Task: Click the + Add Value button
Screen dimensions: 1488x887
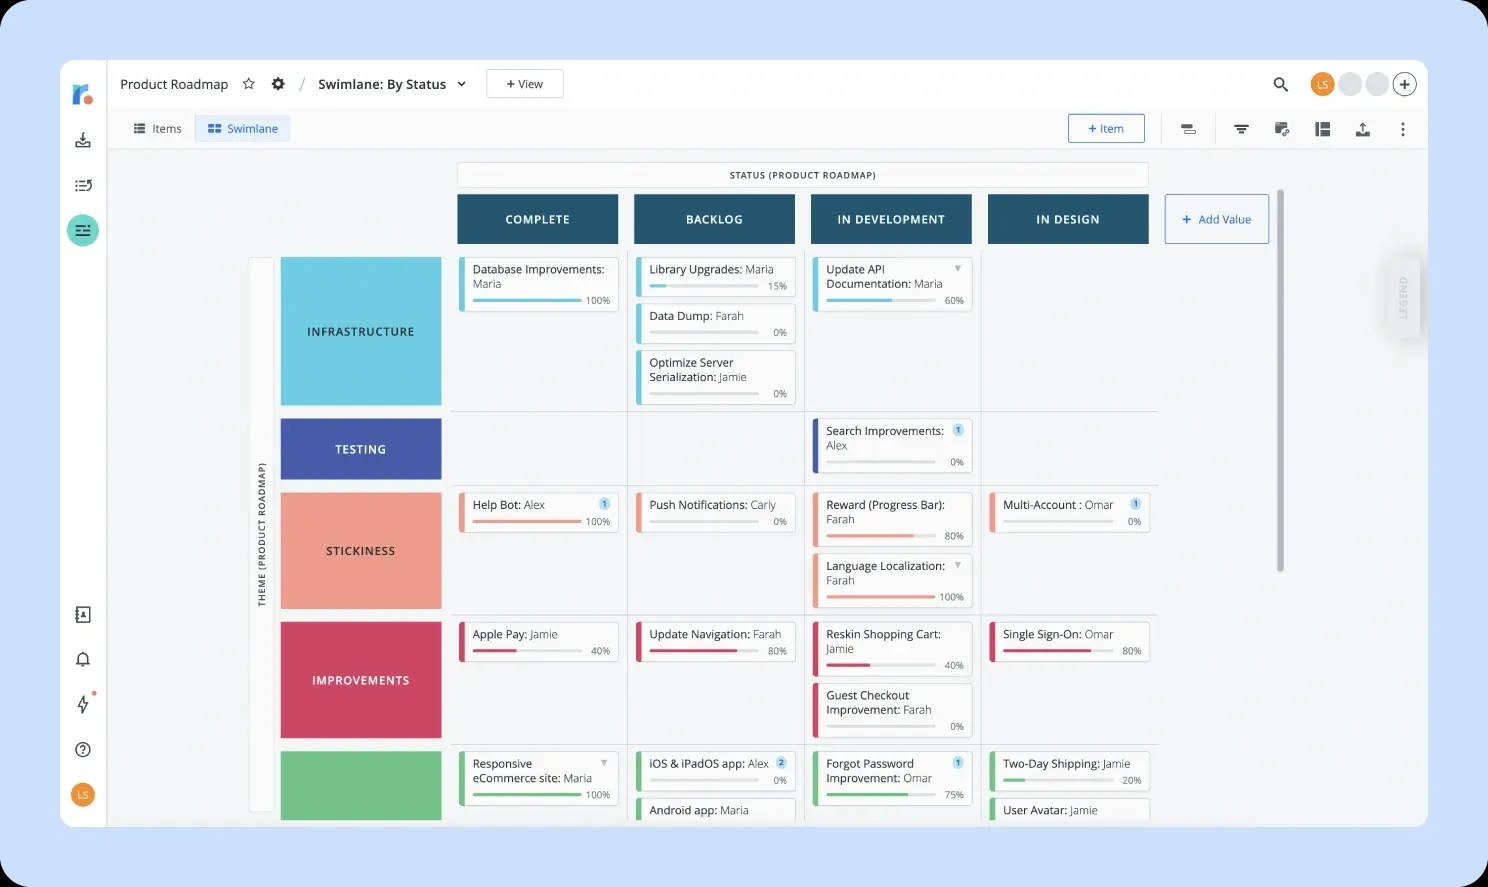Action: (x=1217, y=219)
